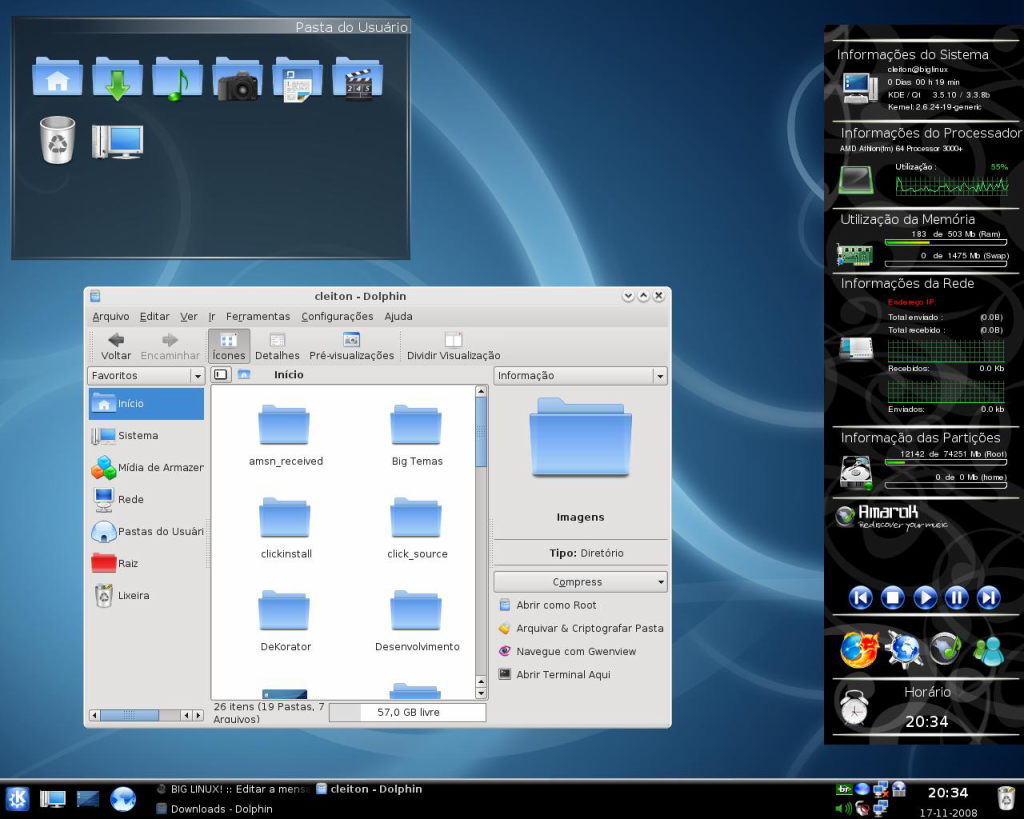Click Navegue com Gwenview action
Image resolution: width=1024 pixels, height=819 pixels.
[x=567, y=651]
